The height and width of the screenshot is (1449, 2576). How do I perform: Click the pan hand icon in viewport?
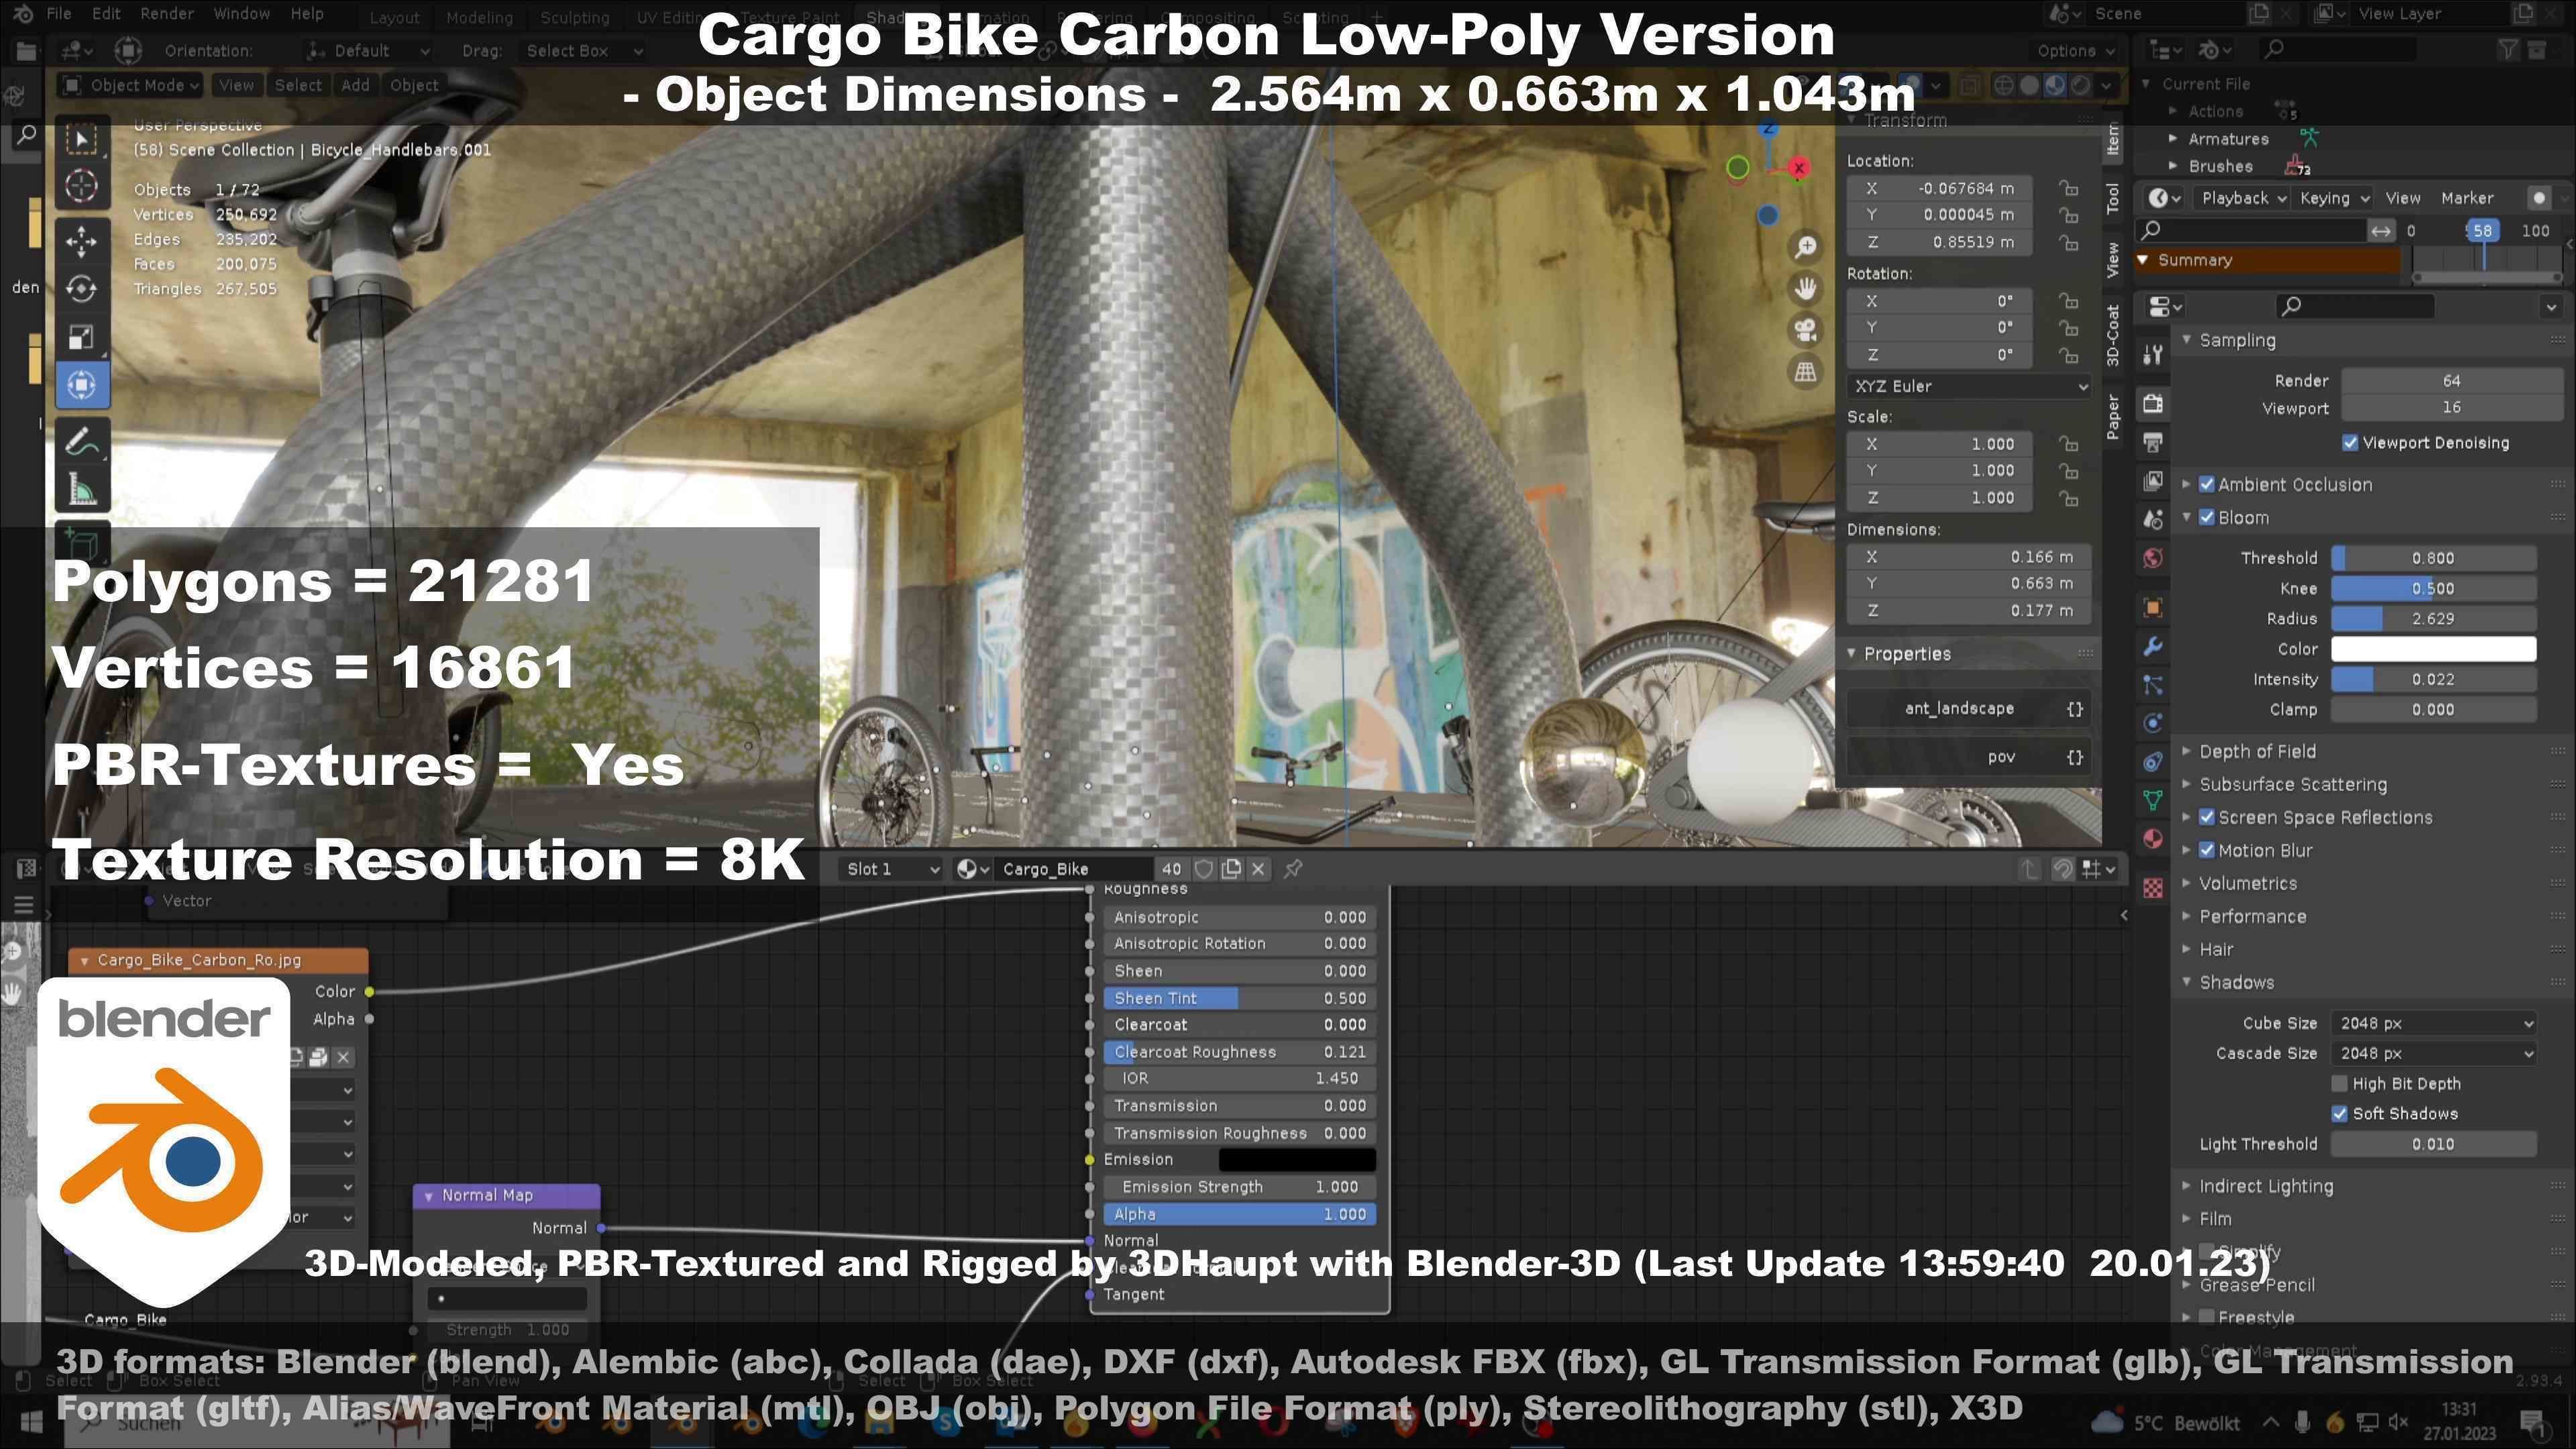point(1805,289)
